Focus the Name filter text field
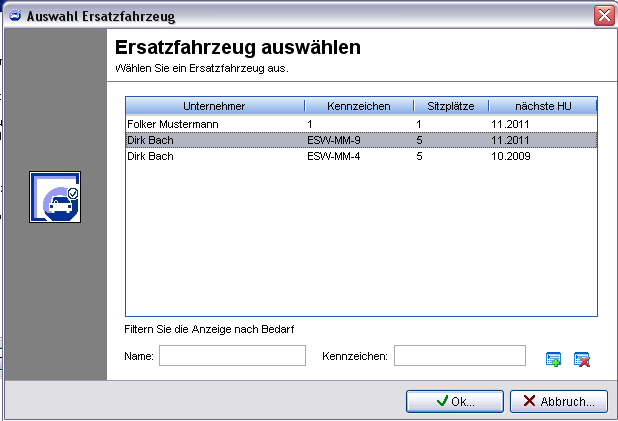 tap(232, 356)
